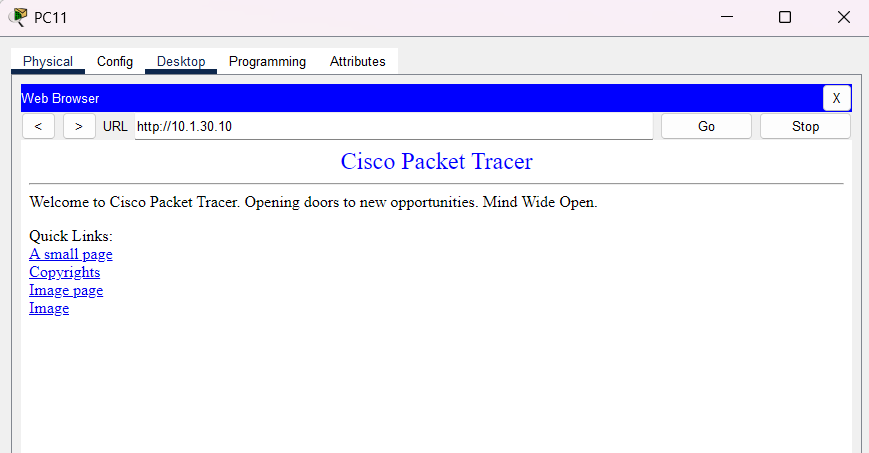Screen dimensions: 869x453
Task: Click the Stop button
Action: 805,126
